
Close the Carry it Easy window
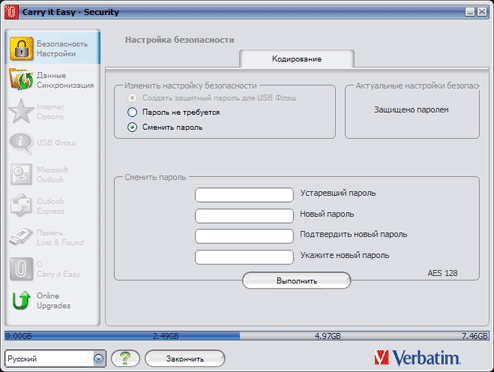[x=482, y=12]
